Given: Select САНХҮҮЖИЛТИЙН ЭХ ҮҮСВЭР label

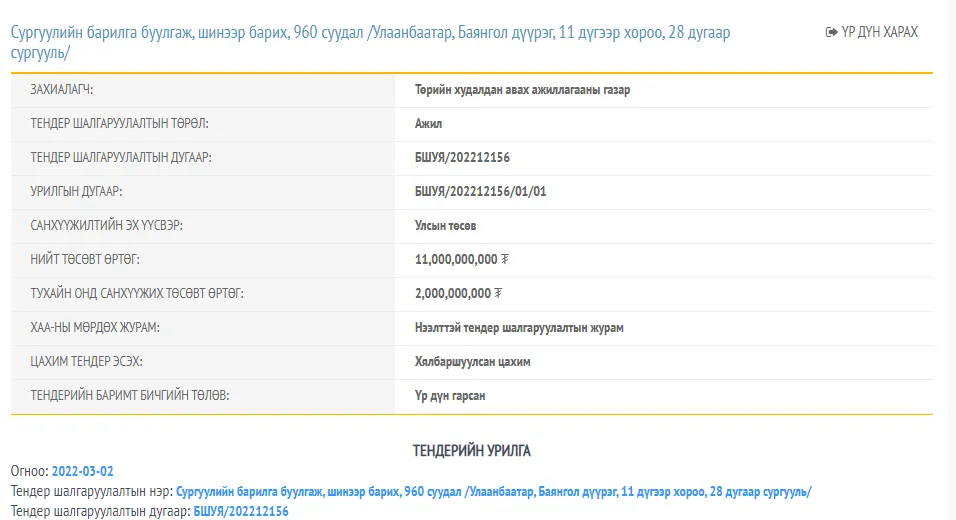Looking at the screenshot, I should (x=107, y=226).
